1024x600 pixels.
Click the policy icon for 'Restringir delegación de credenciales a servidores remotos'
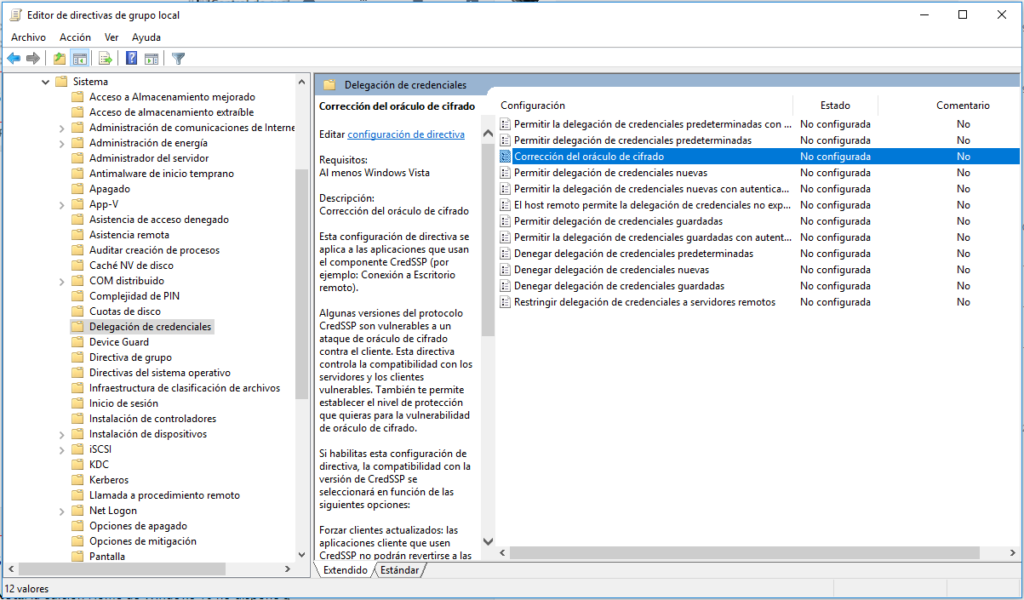pyautogui.click(x=505, y=302)
